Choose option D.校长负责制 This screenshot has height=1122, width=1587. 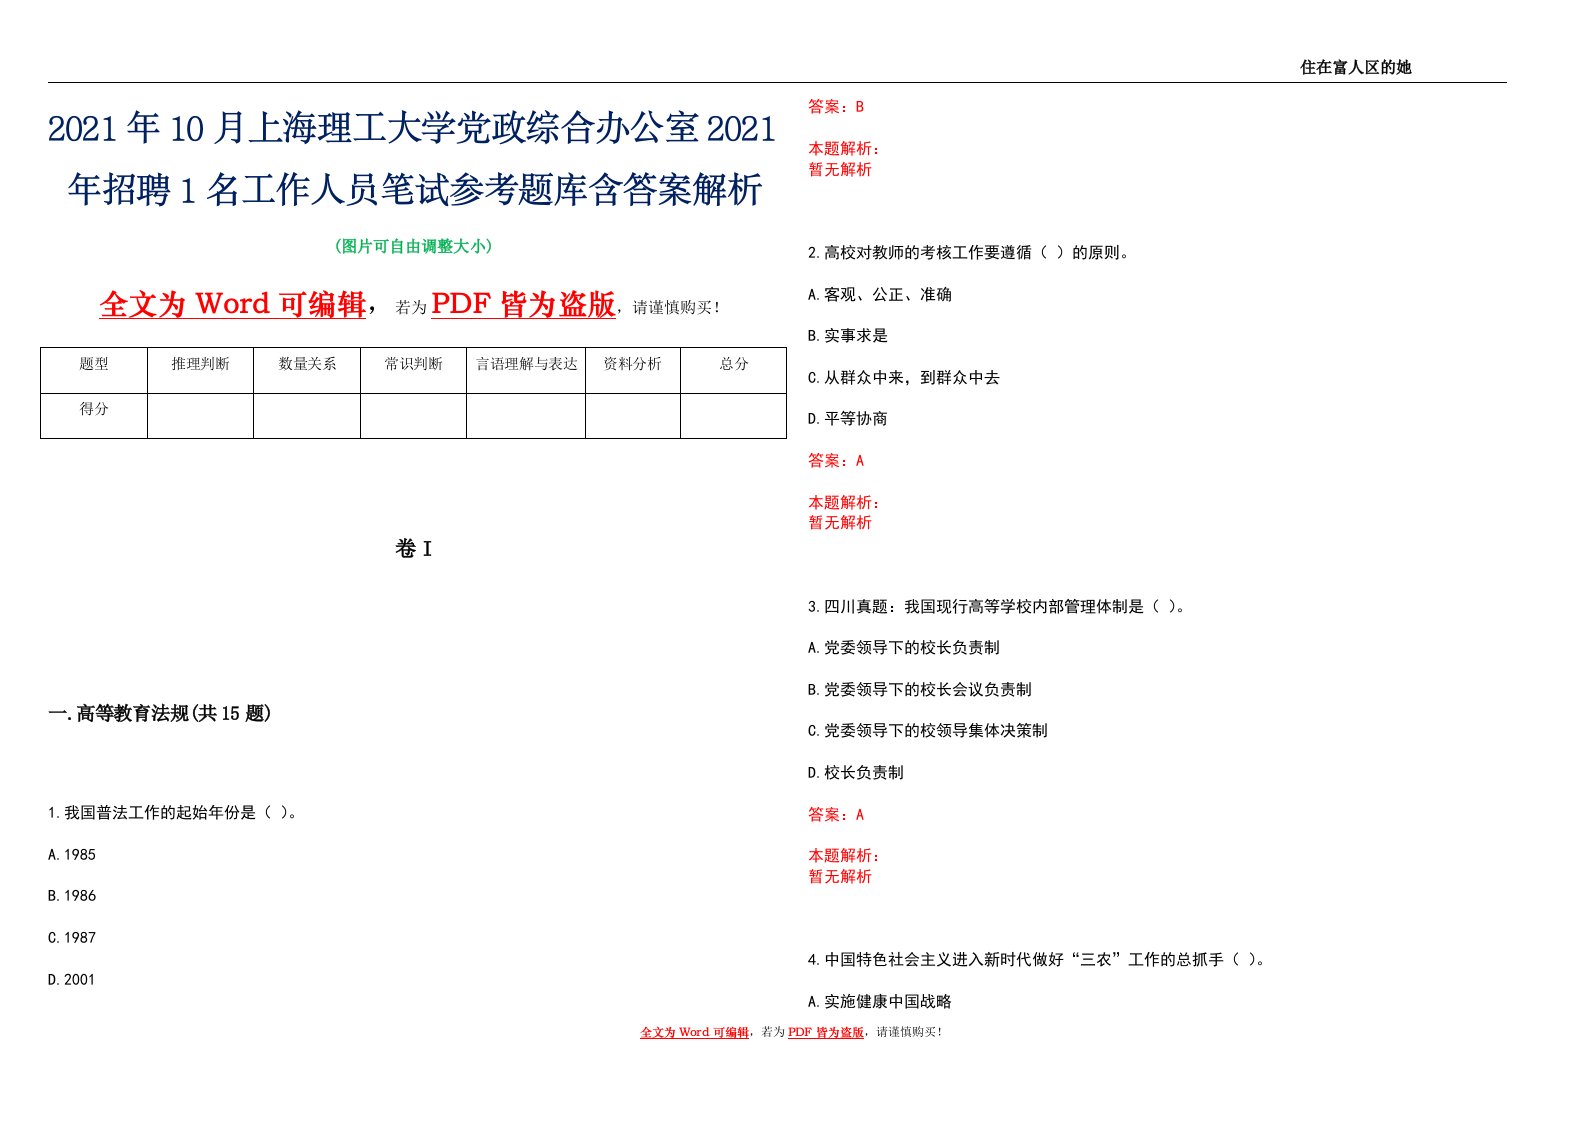(x=856, y=773)
